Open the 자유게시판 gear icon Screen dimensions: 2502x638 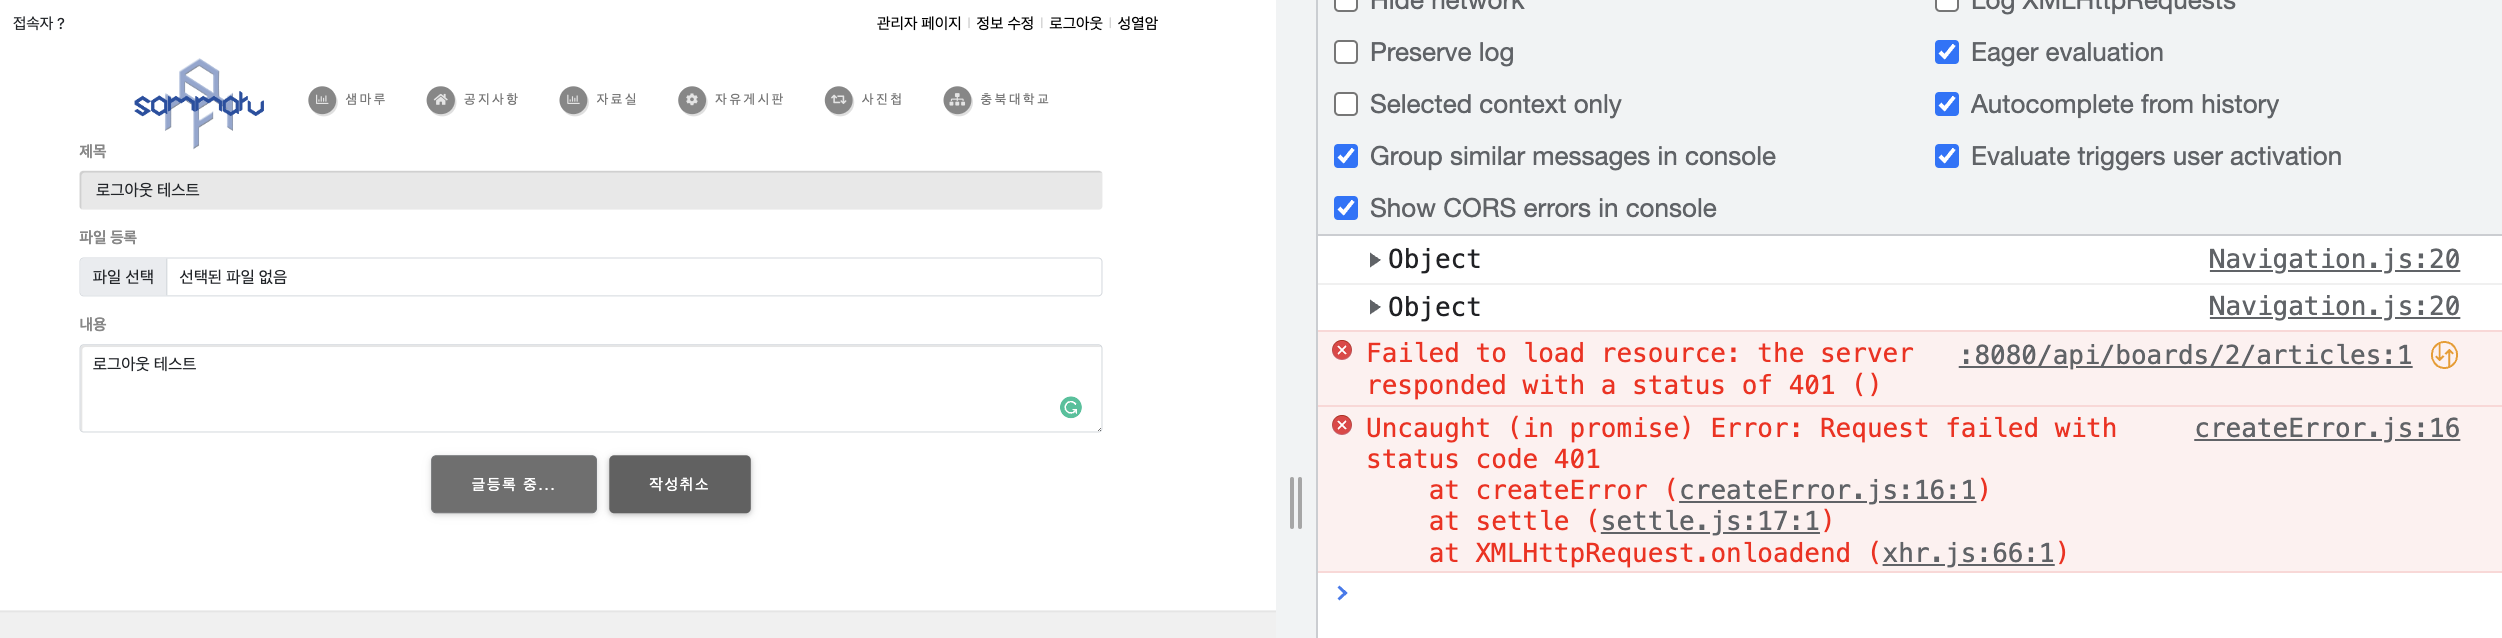[x=692, y=100]
